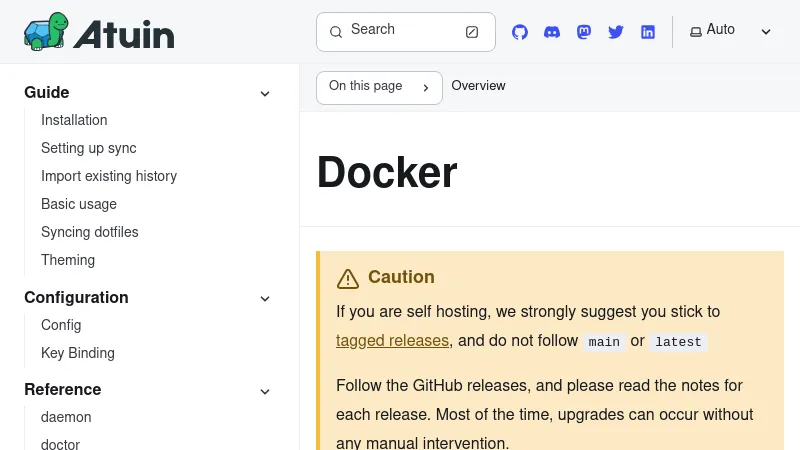Expand the On this page menu
Image resolution: width=800 pixels, height=450 pixels.
[x=379, y=88]
